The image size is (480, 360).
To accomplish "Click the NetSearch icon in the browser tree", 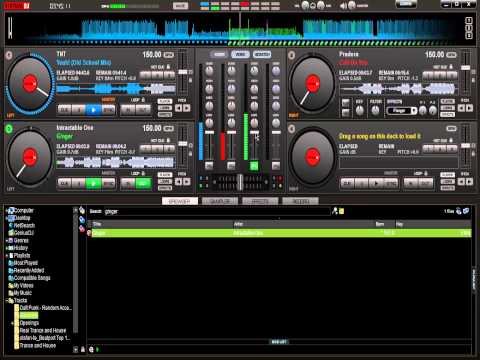I will 11,225.
